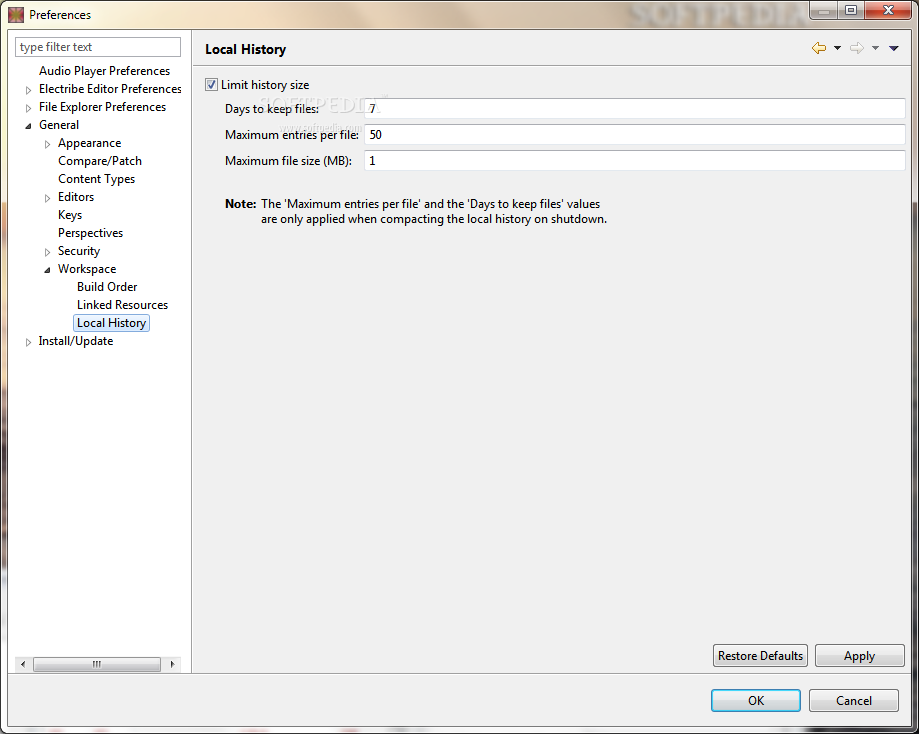This screenshot has height=734, width=919.
Task: Click the type filter text field
Action: pos(98,47)
